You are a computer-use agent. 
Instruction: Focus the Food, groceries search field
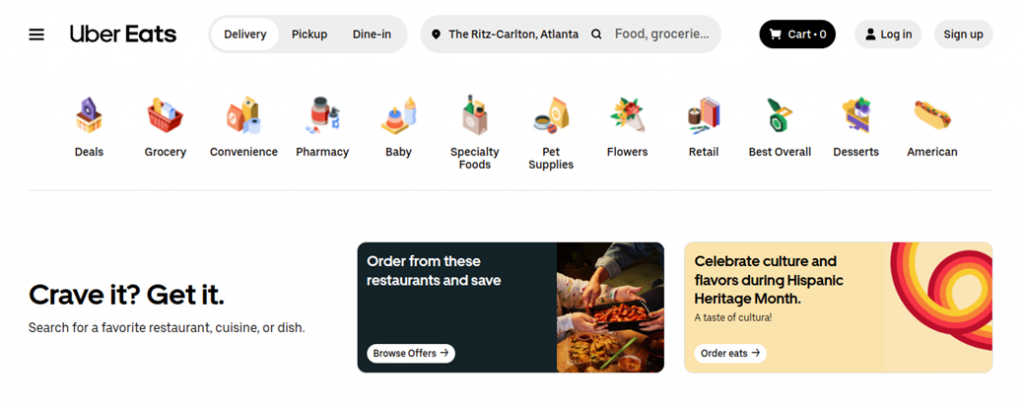[x=662, y=35]
